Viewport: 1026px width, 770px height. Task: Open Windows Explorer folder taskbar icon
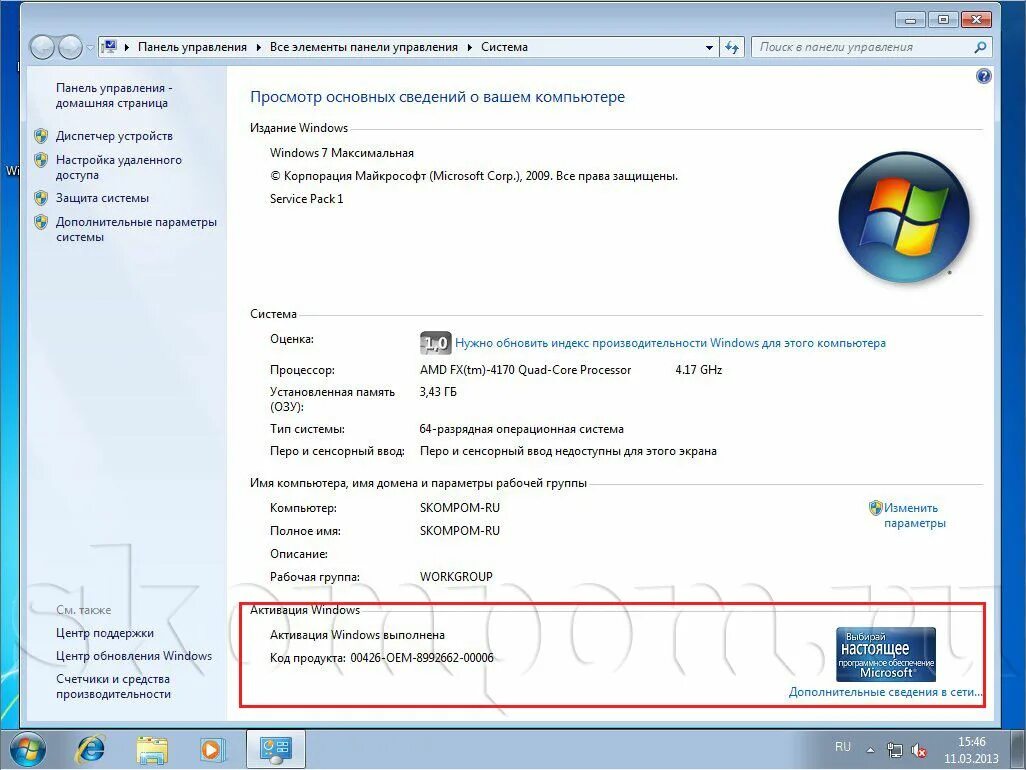click(152, 750)
